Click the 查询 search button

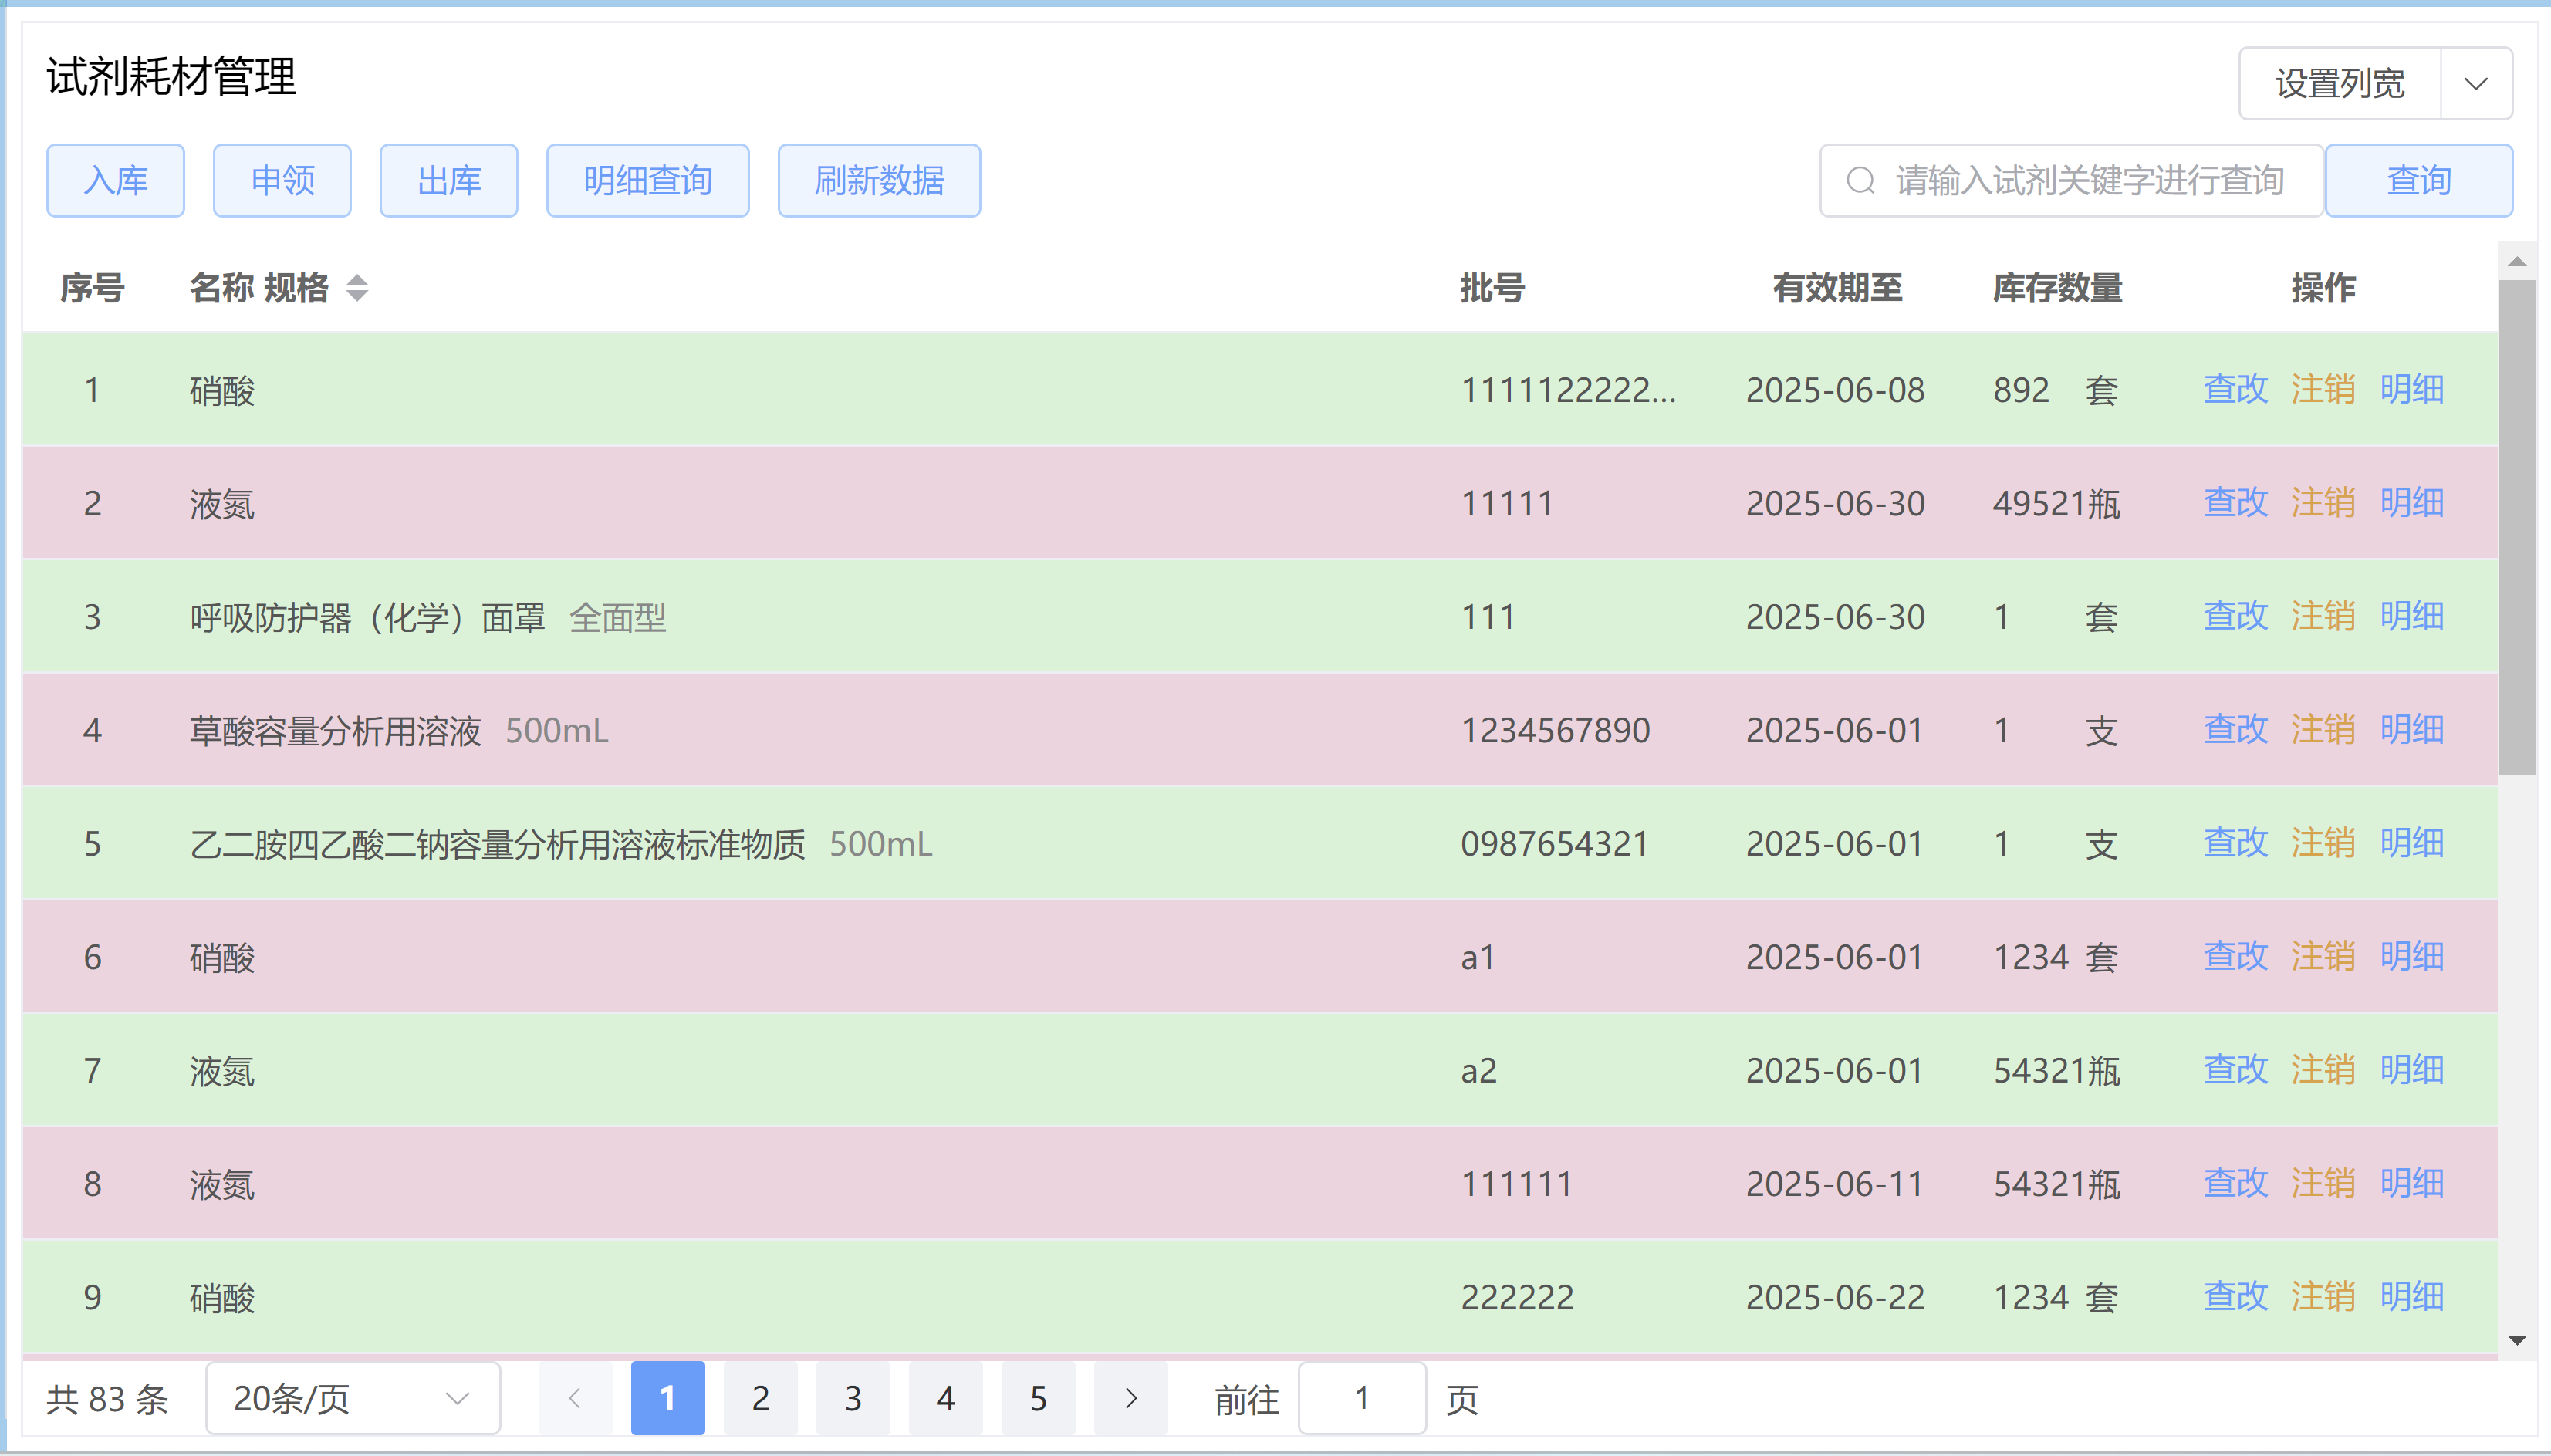pyautogui.click(x=2418, y=181)
